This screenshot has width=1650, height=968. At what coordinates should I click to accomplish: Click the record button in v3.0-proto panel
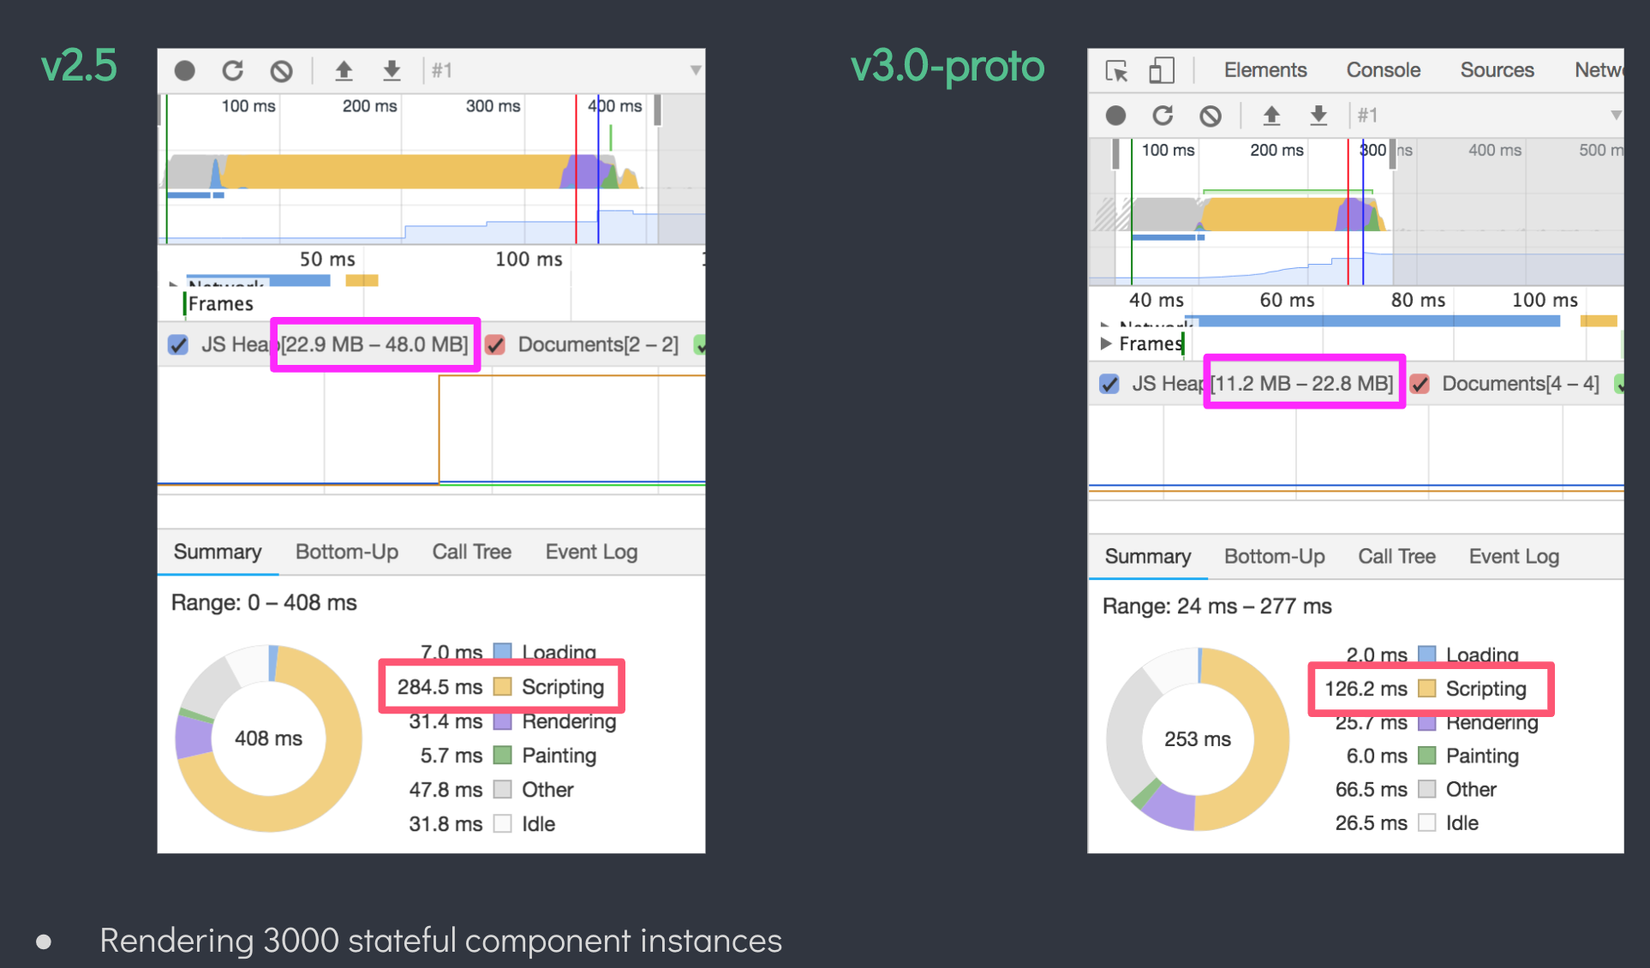point(1116,115)
